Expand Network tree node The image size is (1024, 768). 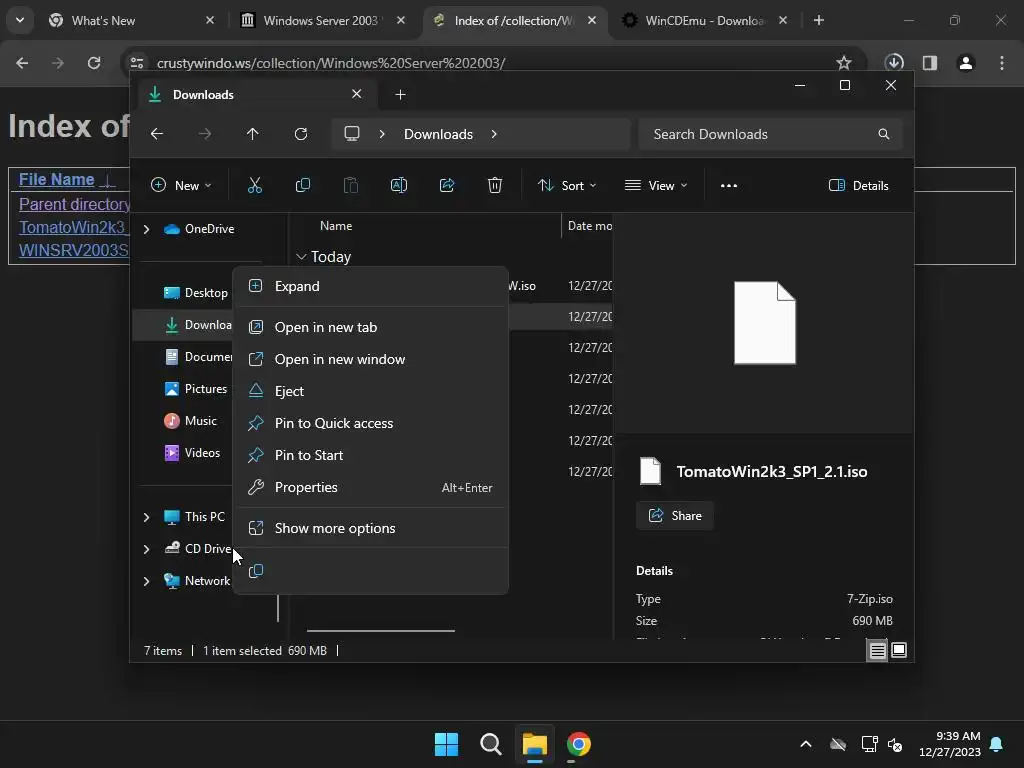pos(146,581)
